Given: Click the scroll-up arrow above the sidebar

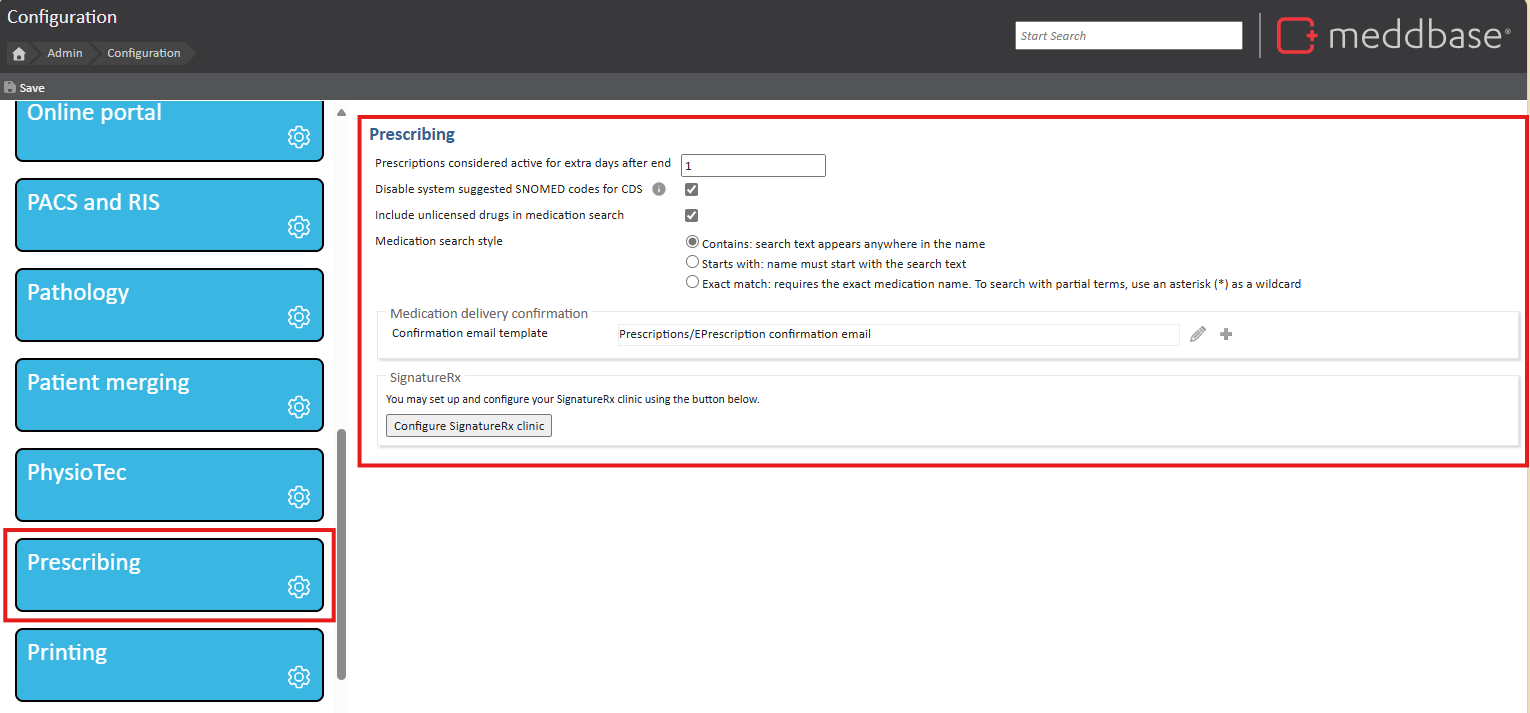Looking at the screenshot, I should point(341,111).
